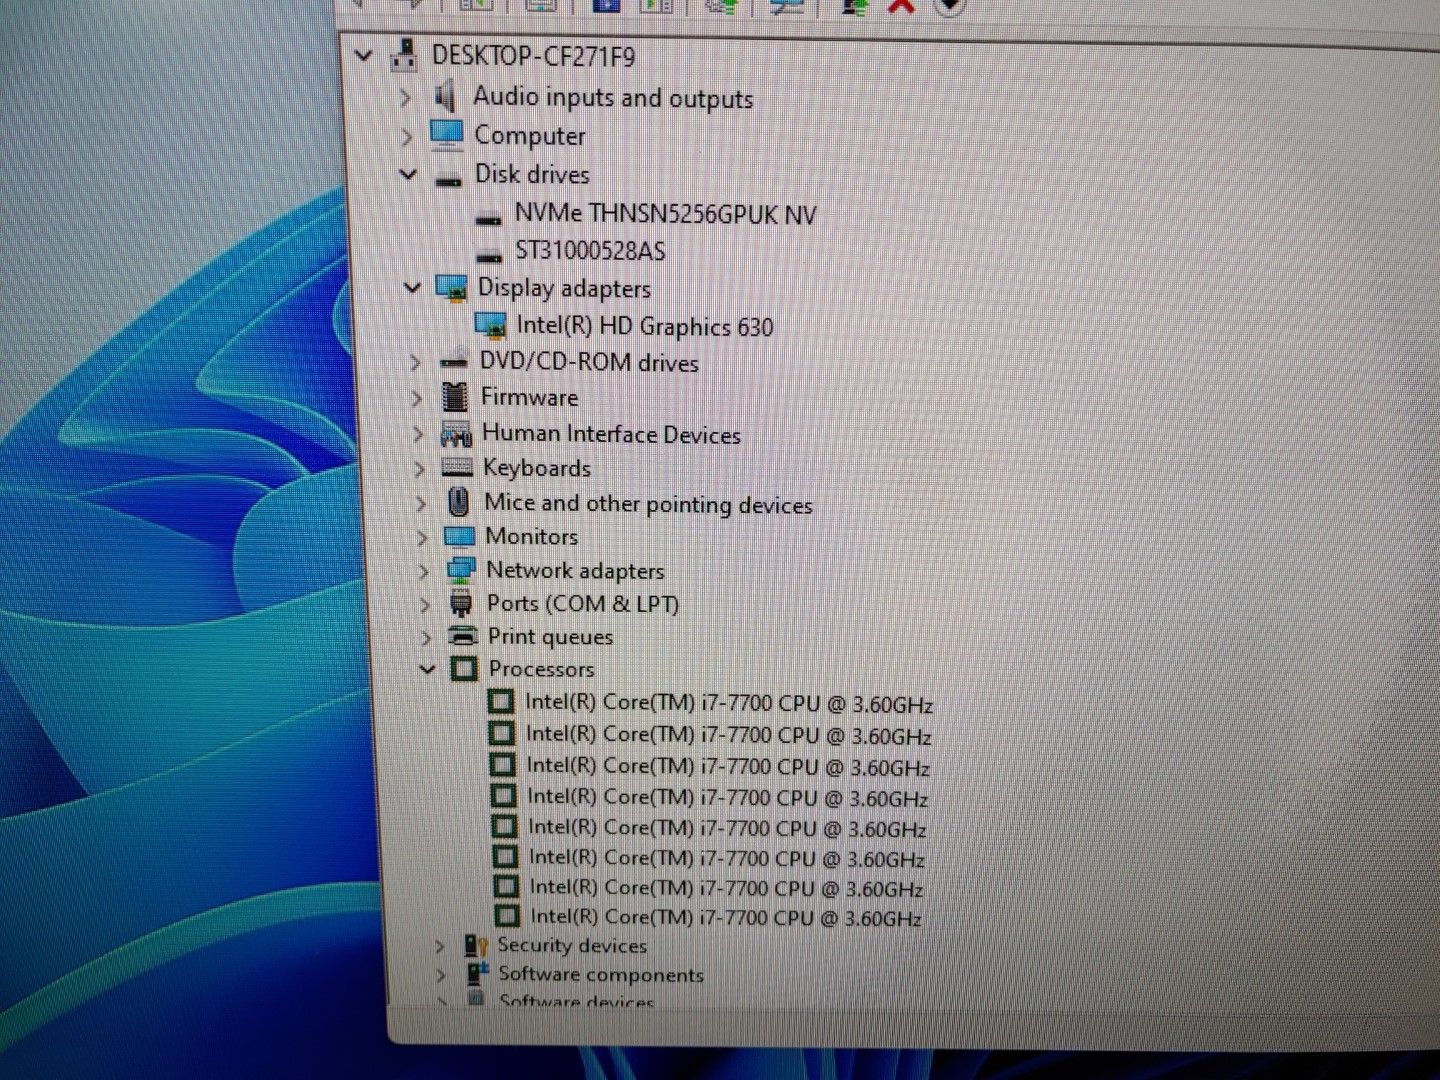The image size is (1440, 1080).
Task: Select the DESKTOP-CF271F9 label
Action: (x=533, y=56)
